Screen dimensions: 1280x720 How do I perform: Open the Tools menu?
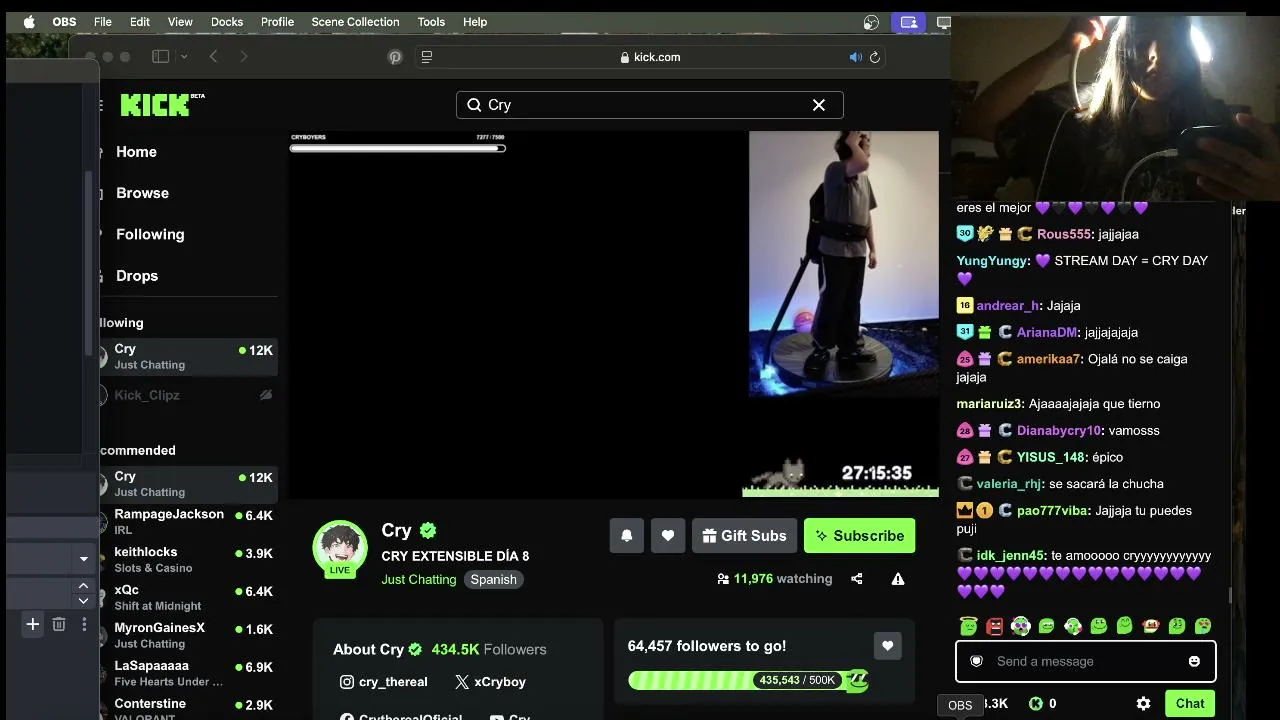pos(431,22)
